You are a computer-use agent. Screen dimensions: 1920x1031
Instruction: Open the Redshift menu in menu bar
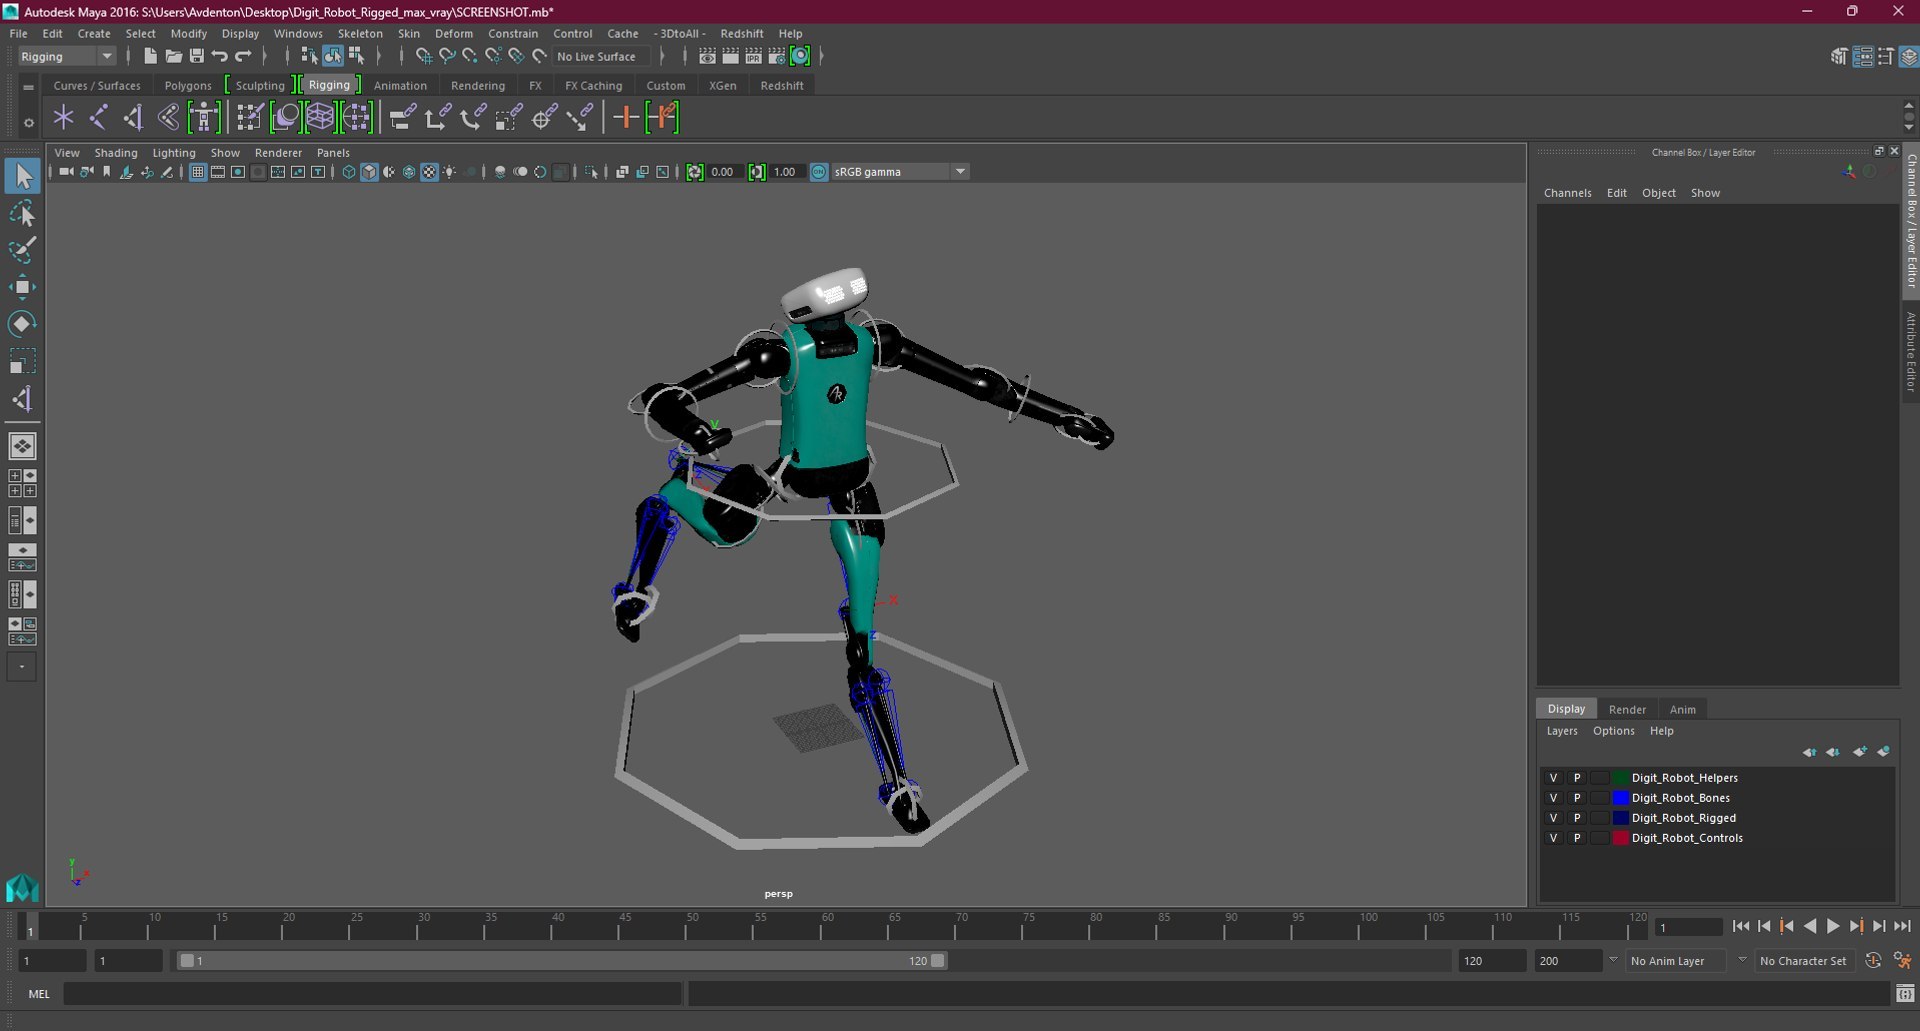pos(742,33)
